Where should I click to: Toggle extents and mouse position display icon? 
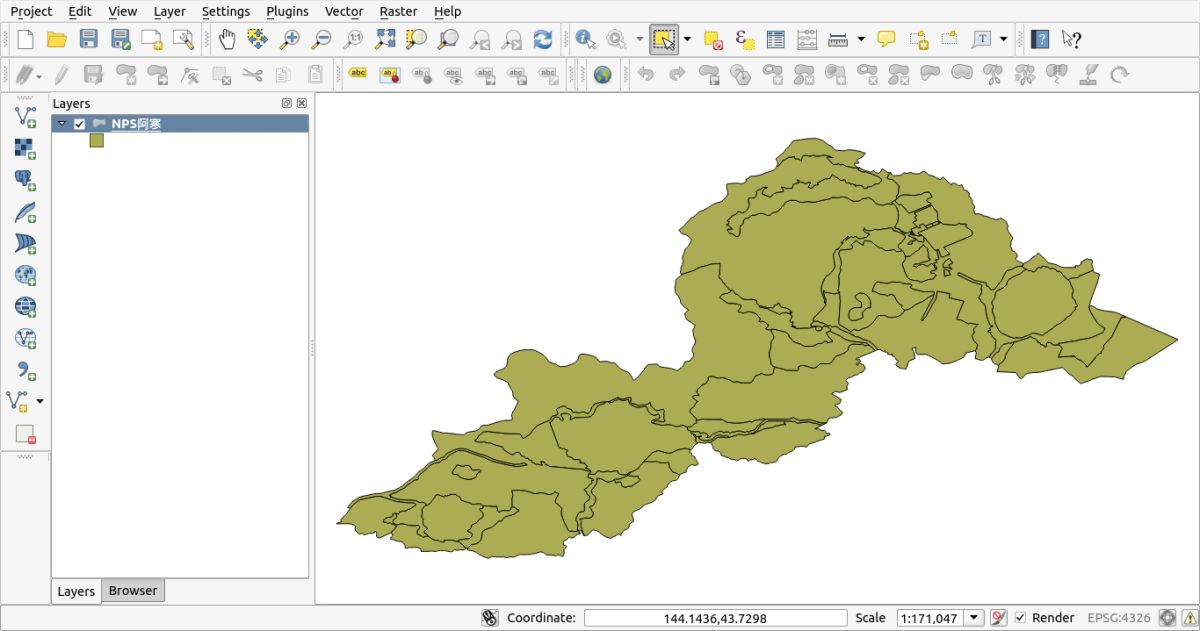pos(489,618)
